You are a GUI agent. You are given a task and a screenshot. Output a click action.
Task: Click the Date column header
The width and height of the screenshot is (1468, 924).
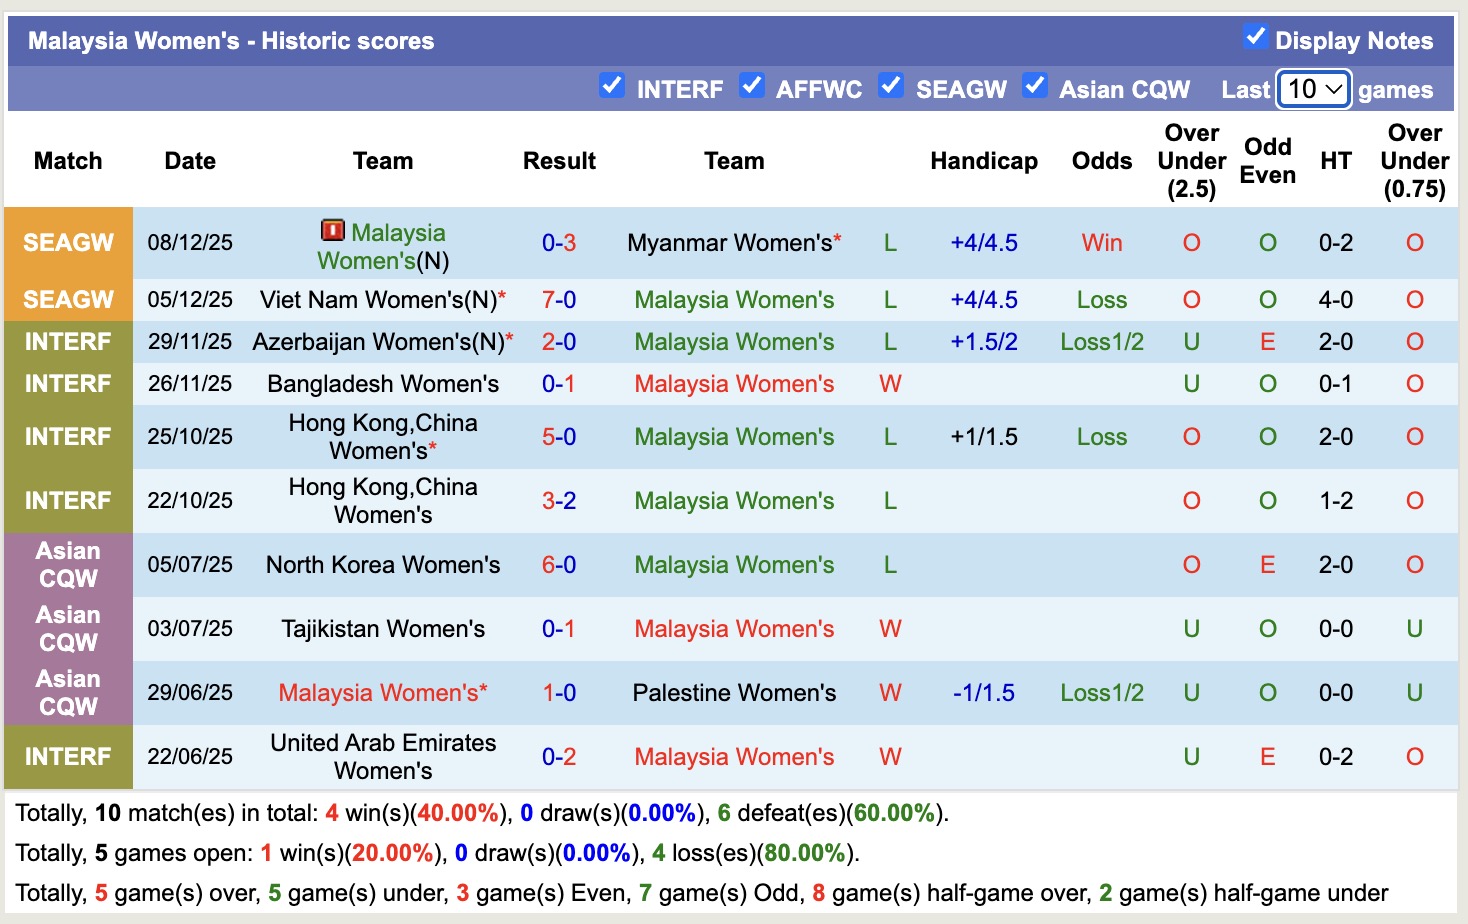click(190, 160)
